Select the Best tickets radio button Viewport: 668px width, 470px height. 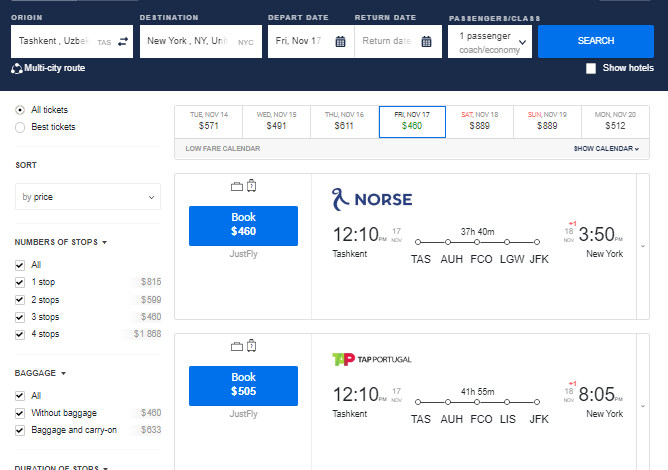click(21, 127)
